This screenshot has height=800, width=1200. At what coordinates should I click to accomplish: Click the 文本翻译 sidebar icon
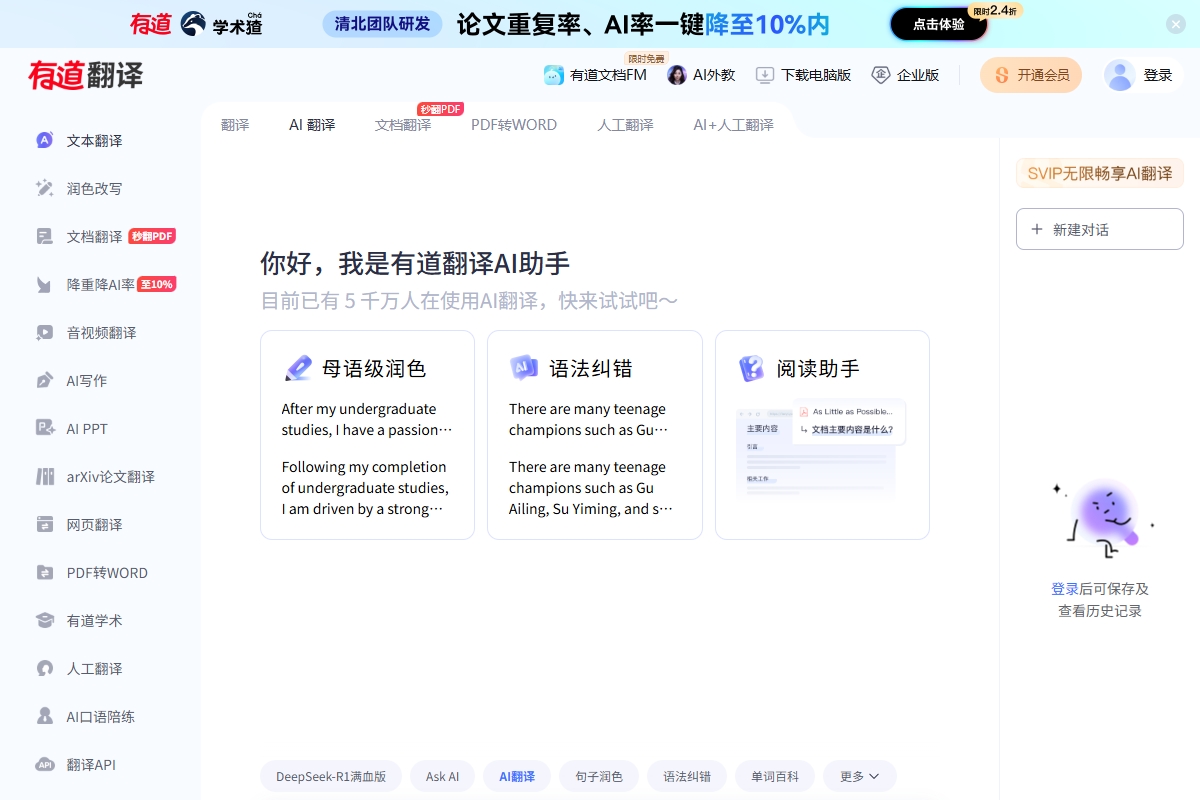coord(44,141)
